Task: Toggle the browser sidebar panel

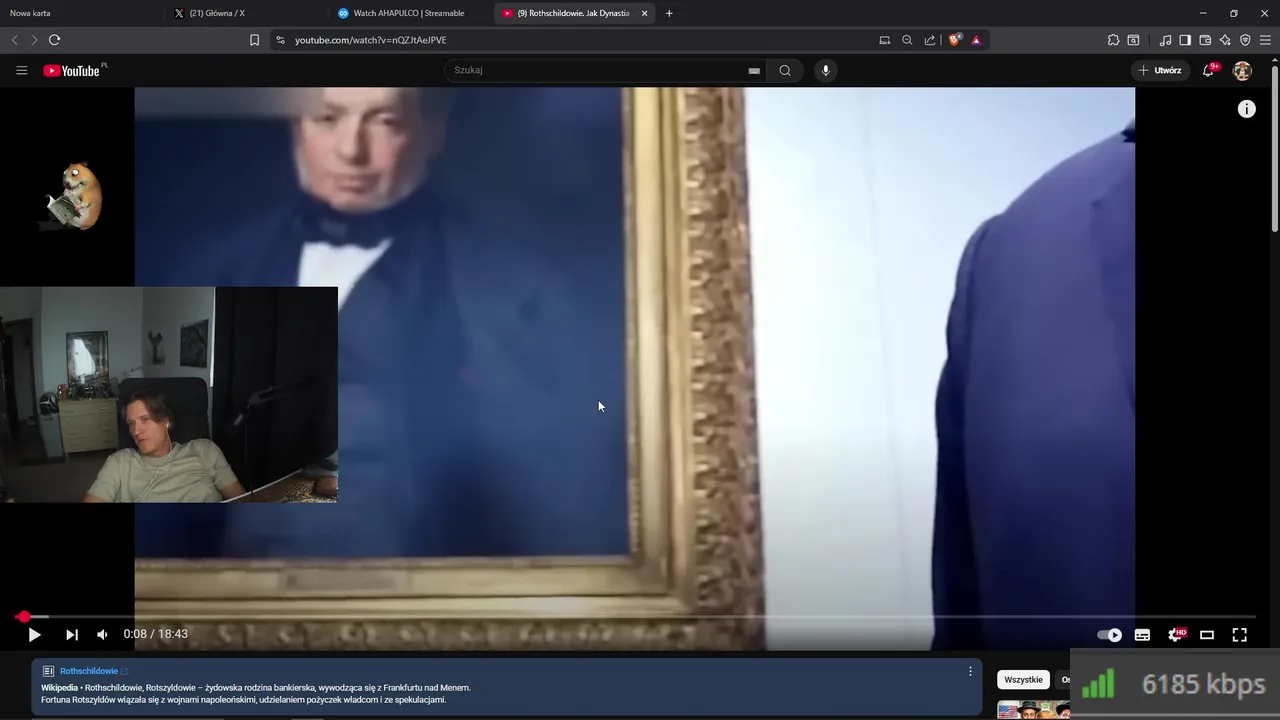Action: tap(1185, 40)
